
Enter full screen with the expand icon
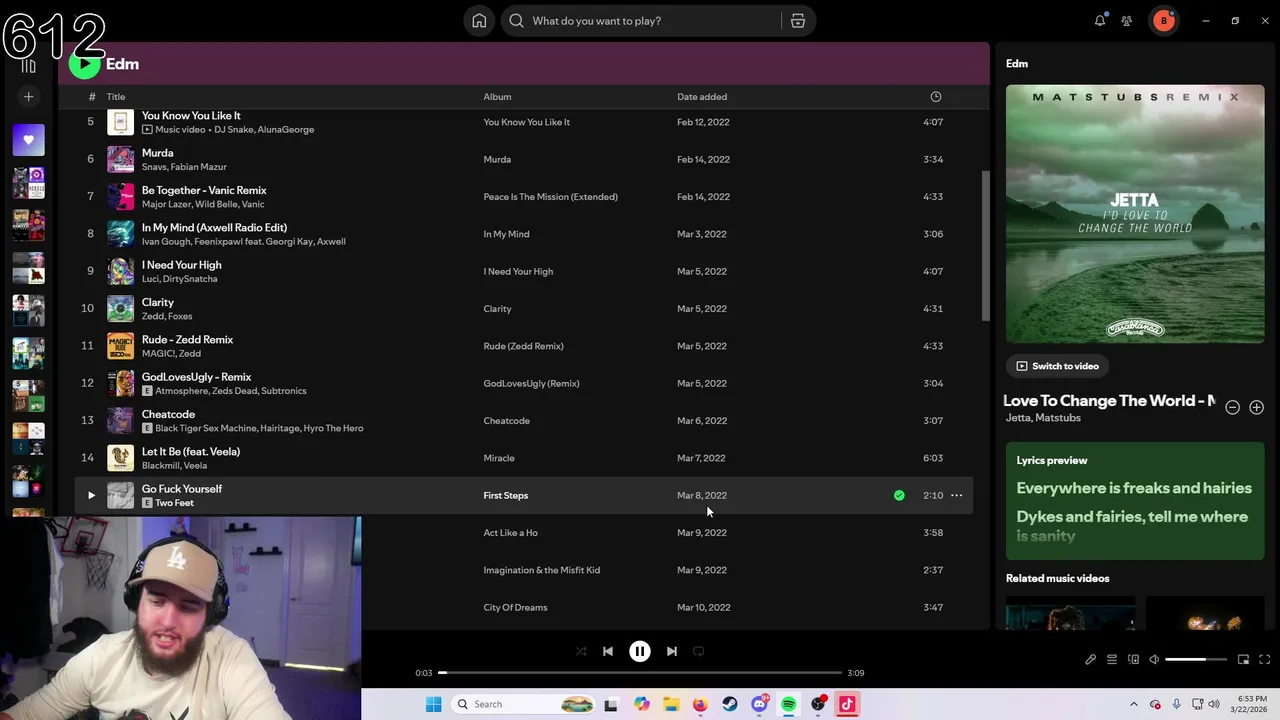pos(1264,660)
